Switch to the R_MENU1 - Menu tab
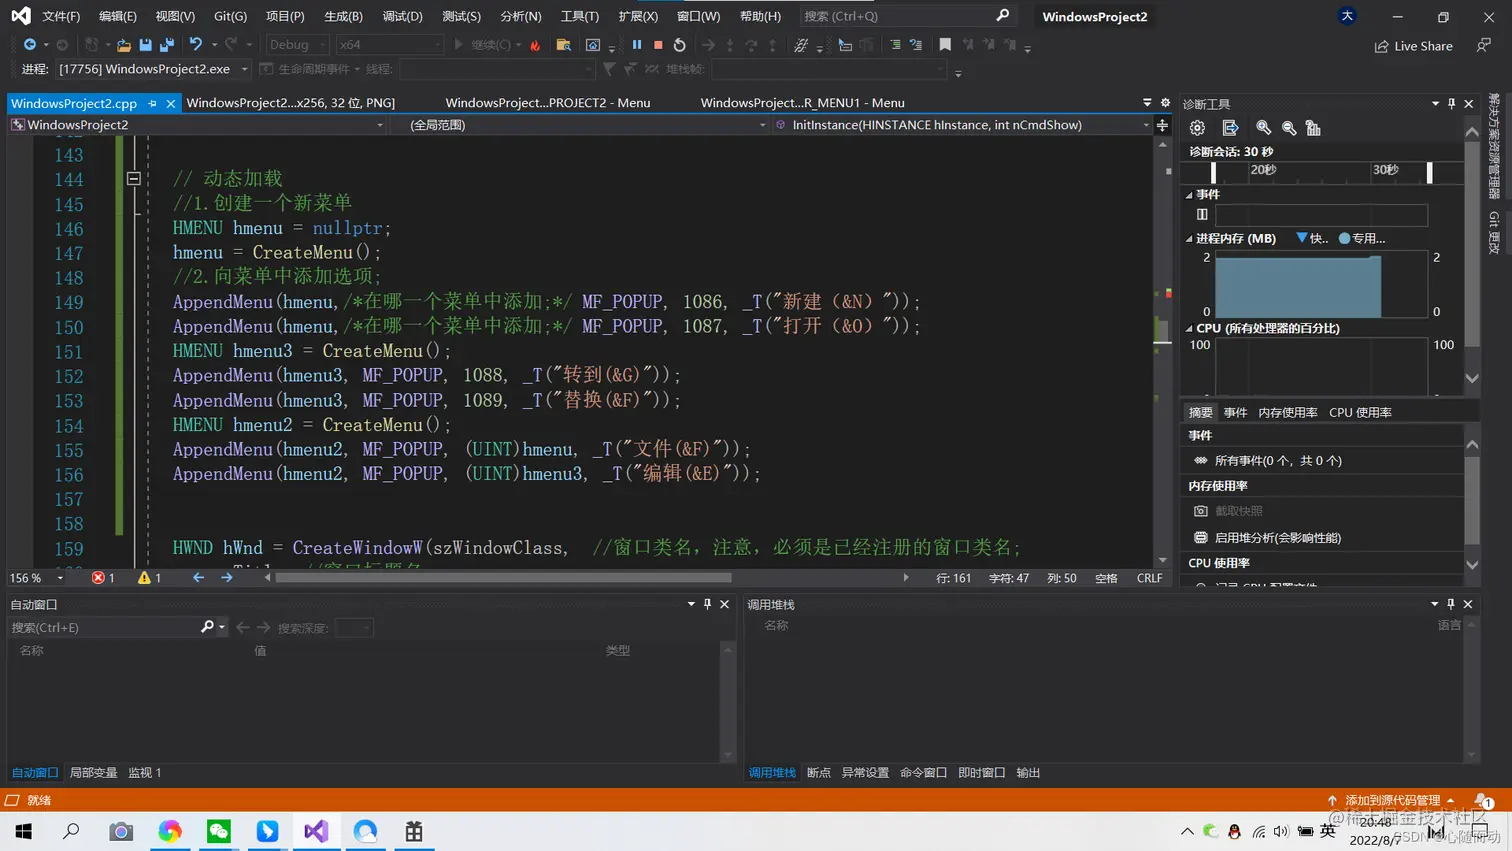Screen dimensions: 1512x851 (x=802, y=103)
